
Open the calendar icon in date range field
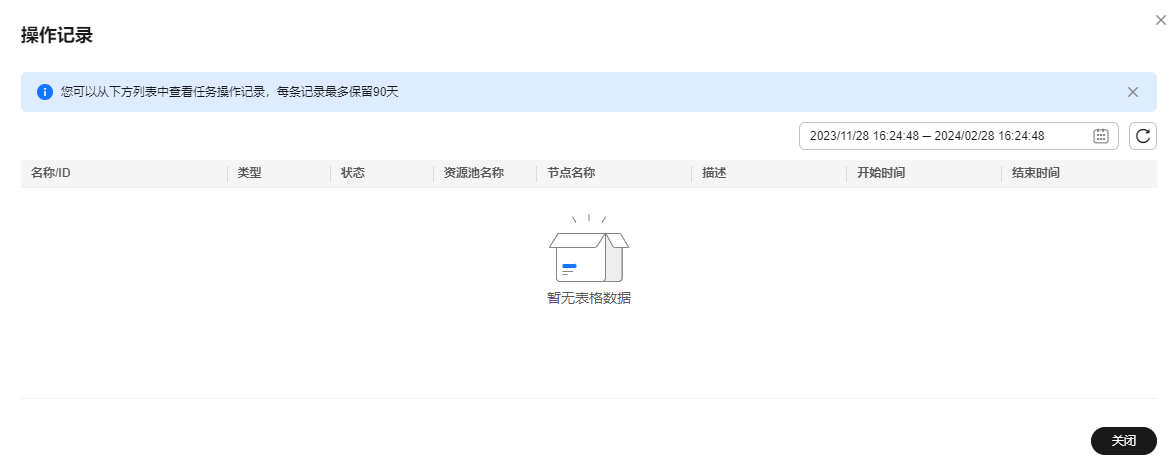pyautogui.click(x=1100, y=136)
